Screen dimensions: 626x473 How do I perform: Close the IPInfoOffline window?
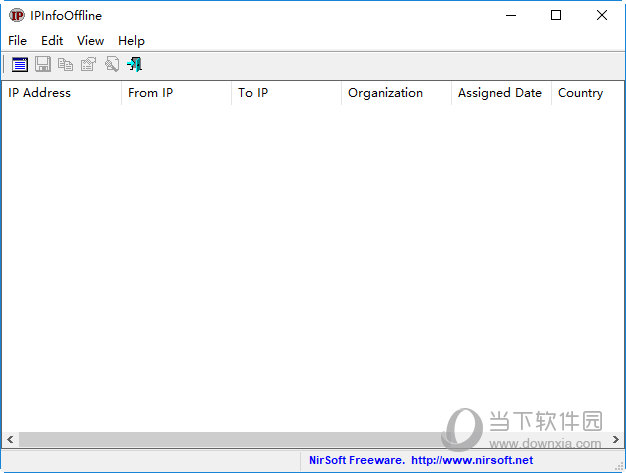click(602, 16)
